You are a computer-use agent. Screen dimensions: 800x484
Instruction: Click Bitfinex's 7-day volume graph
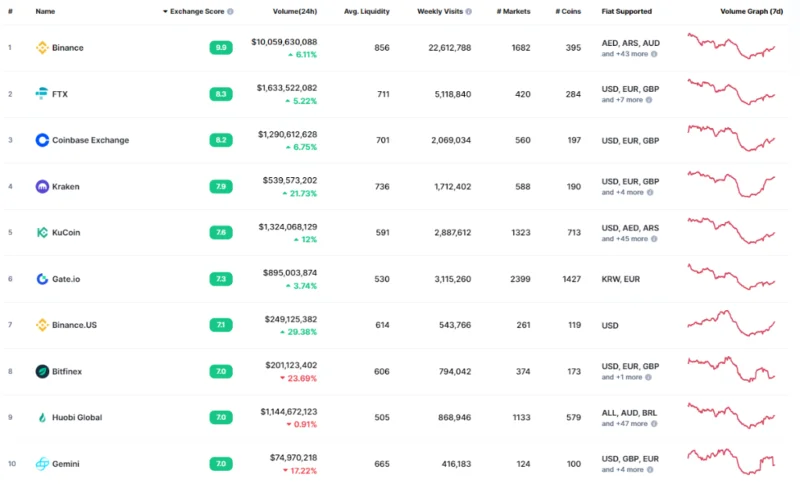[x=731, y=369]
